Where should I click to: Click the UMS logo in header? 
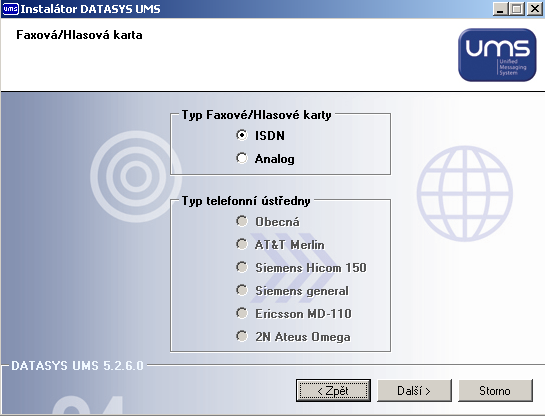pyautogui.click(x=497, y=55)
